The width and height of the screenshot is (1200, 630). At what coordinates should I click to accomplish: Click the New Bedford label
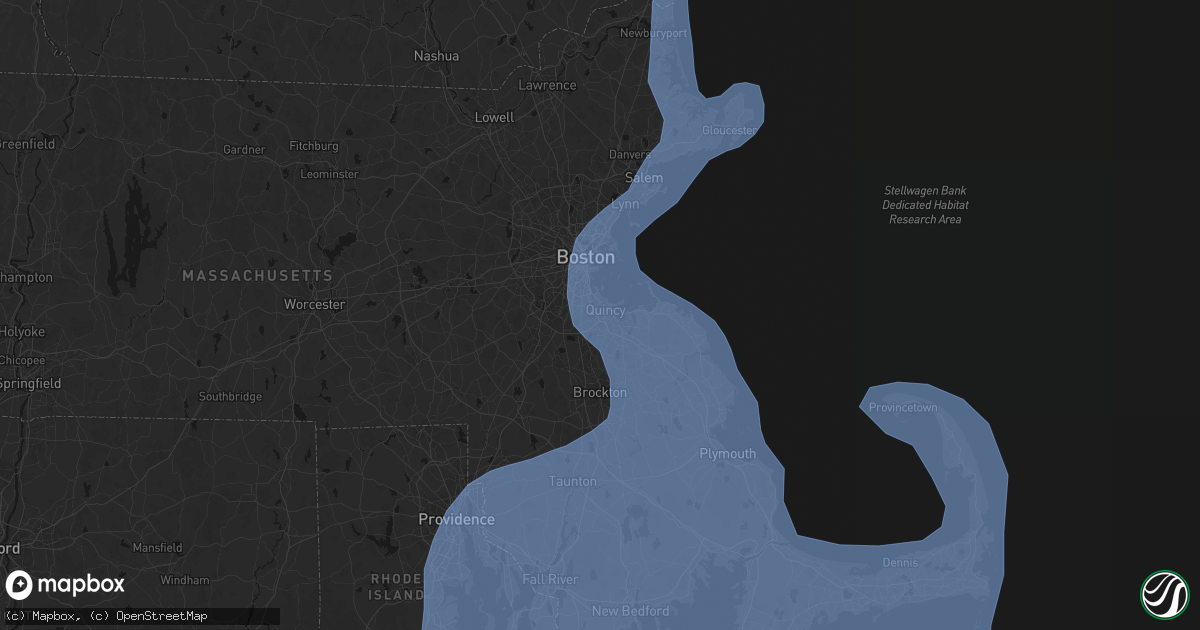coord(630,611)
